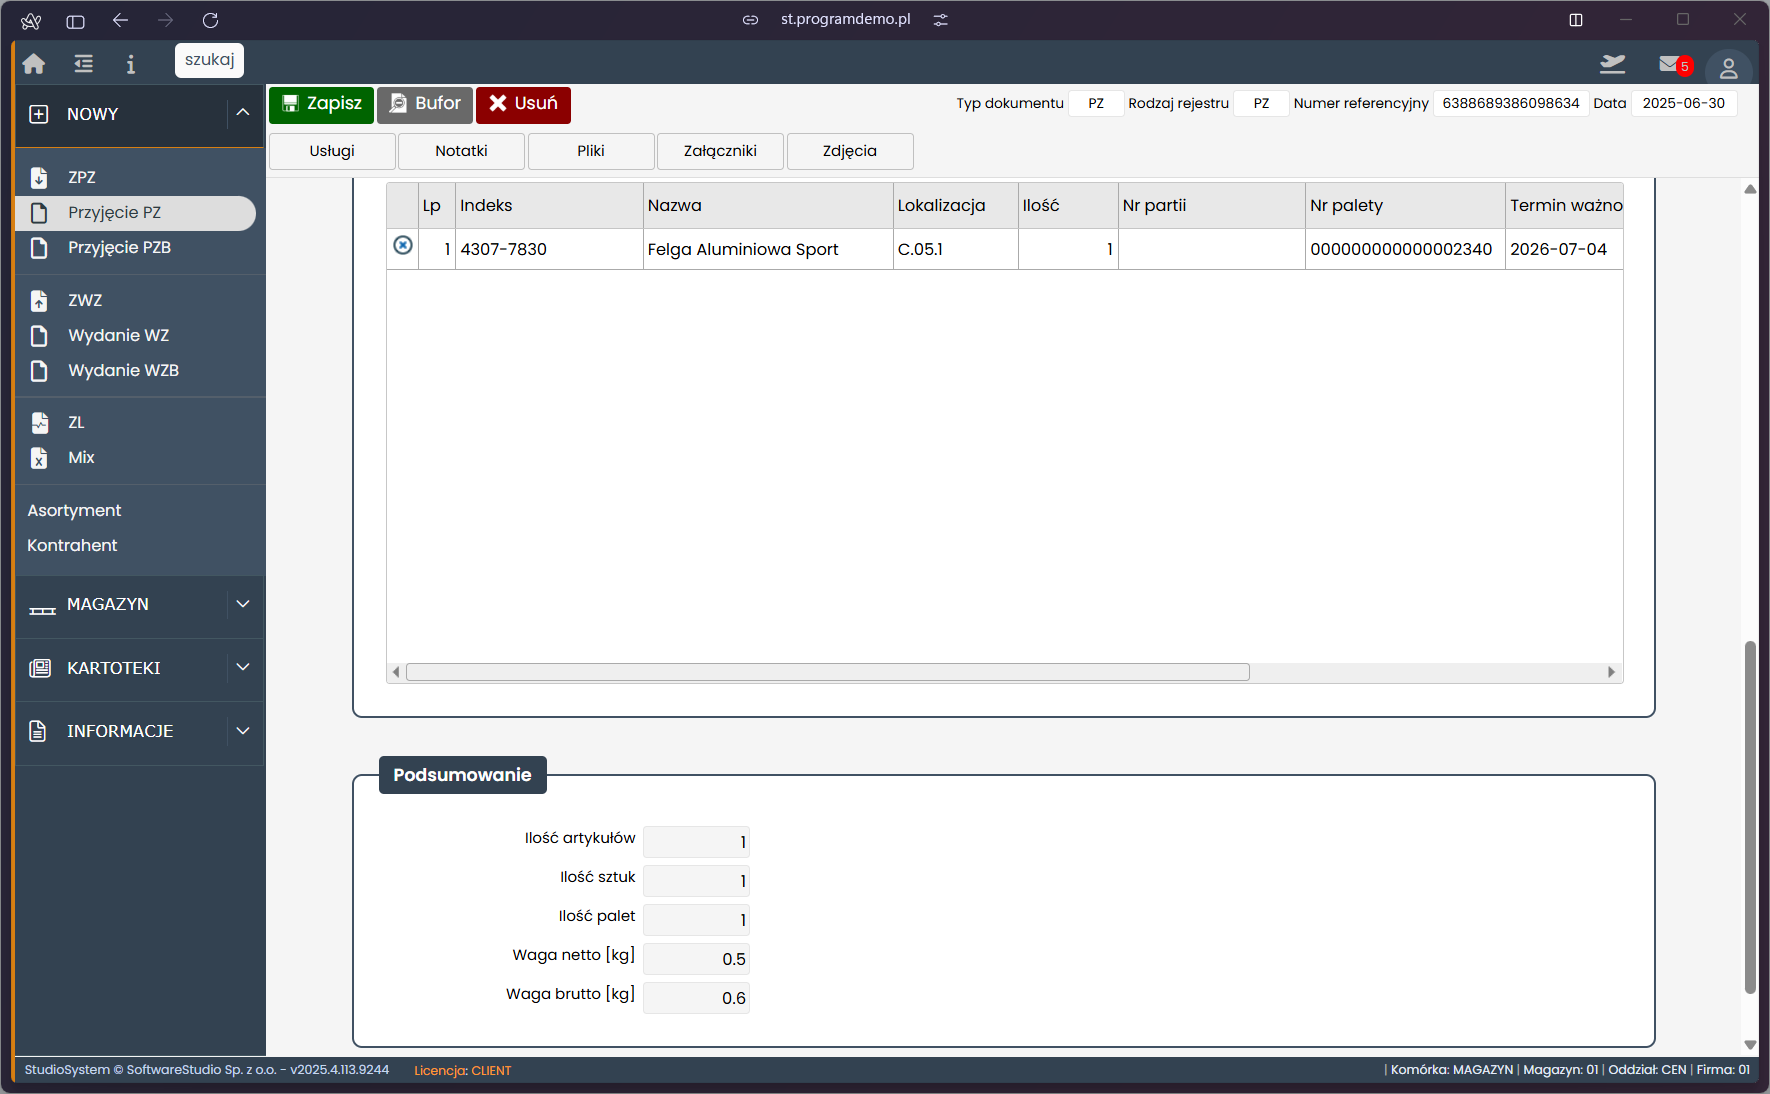
Task: Expand the KARTOTEKI section
Action: click(x=243, y=667)
